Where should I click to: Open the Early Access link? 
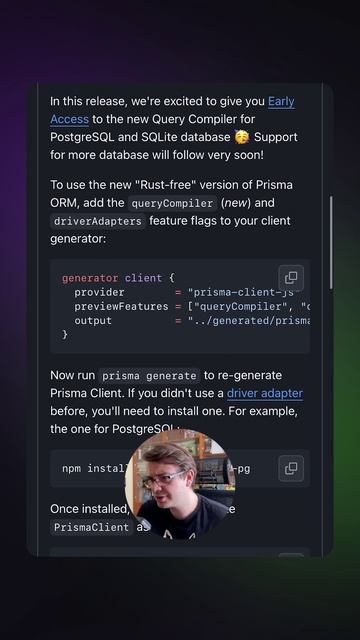point(172,110)
